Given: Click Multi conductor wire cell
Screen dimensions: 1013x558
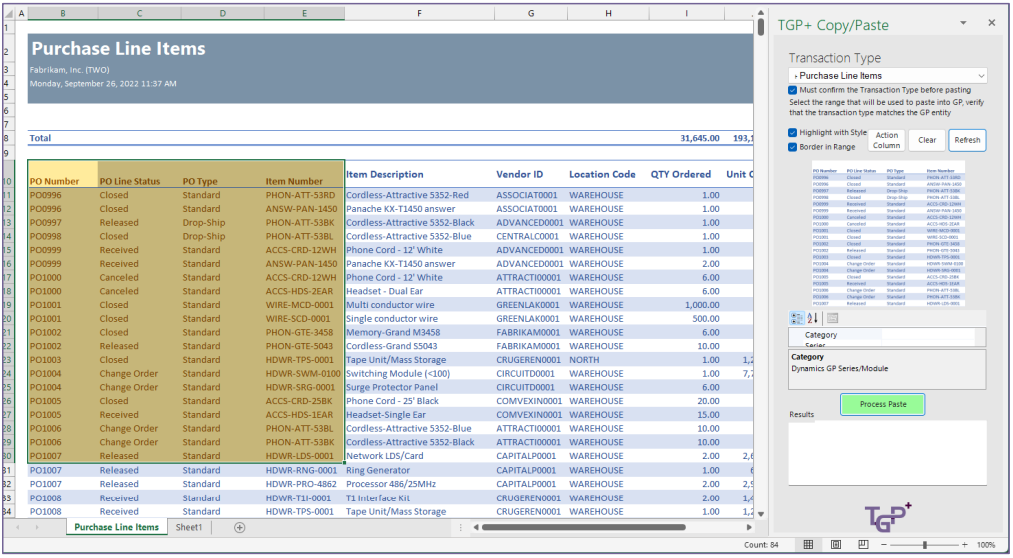Looking at the screenshot, I should [419, 305].
